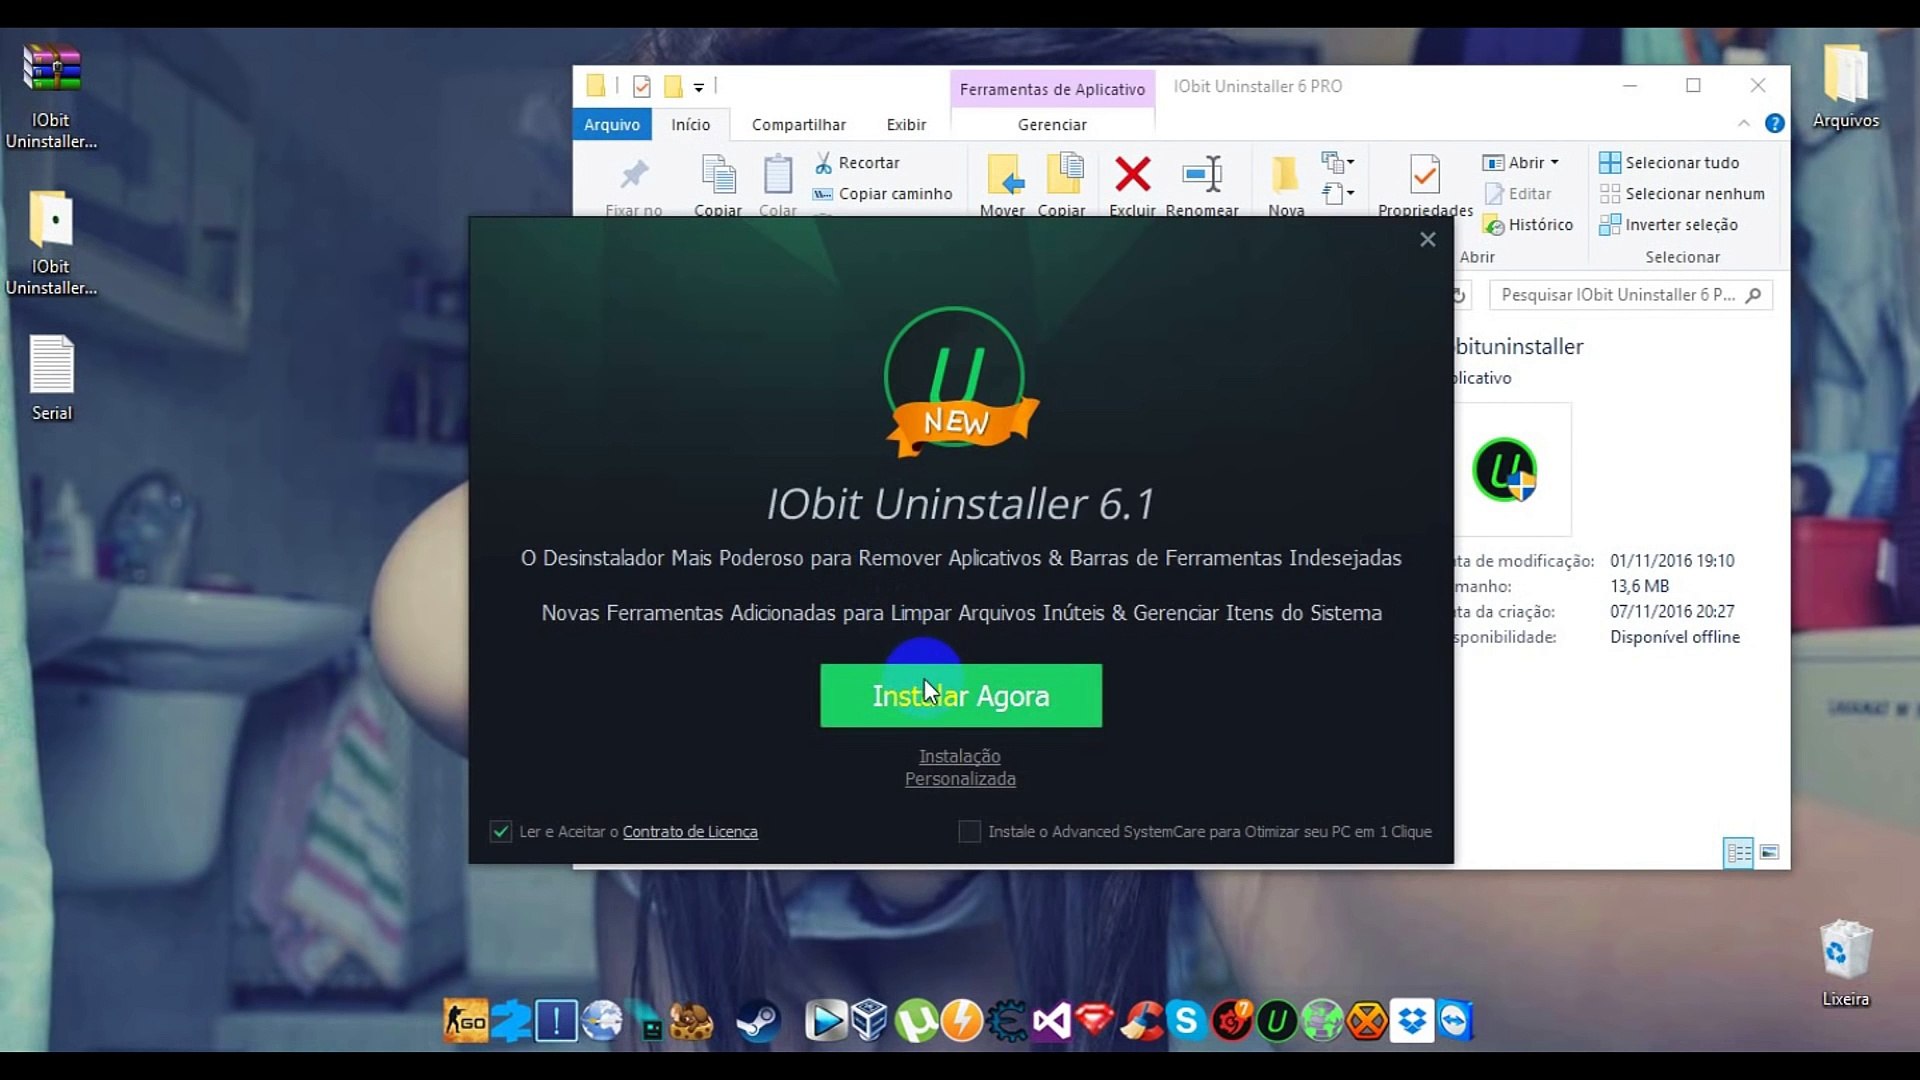This screenshot has height=1080, width=1920.
Task: Click the Propriedades checkmark icon
Action: click(x=1424, y=175)
